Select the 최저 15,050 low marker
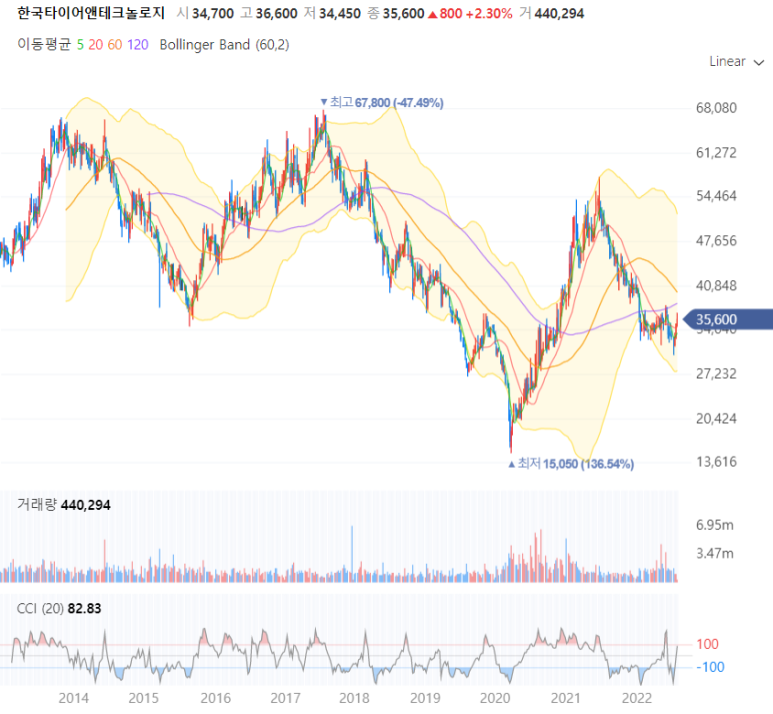 pyautogui.click(x=571, y=464)
